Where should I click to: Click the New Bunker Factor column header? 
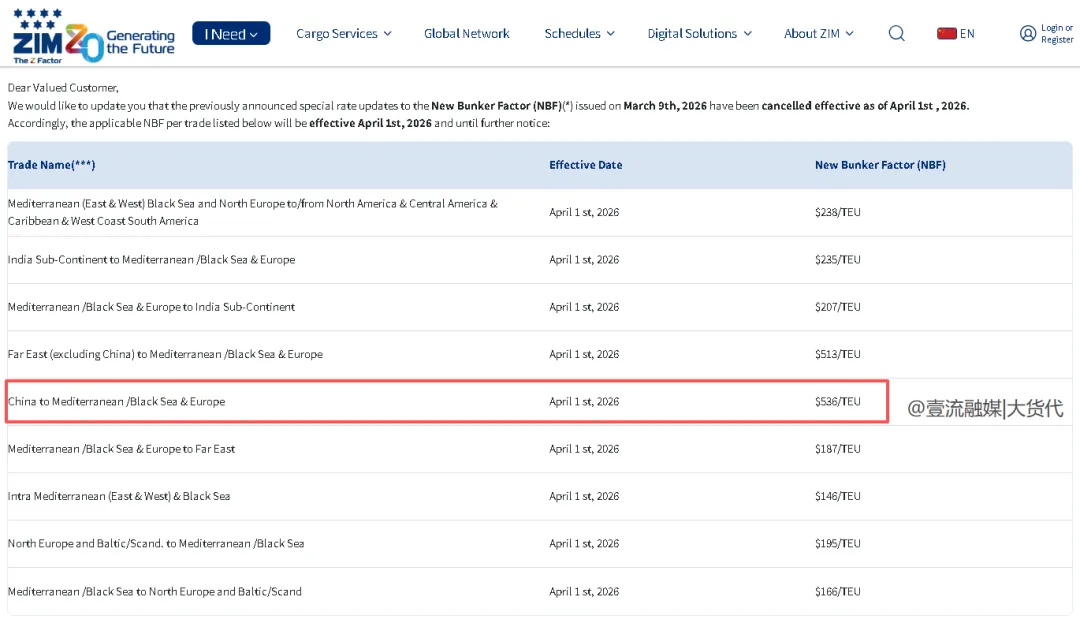[x=879, y=165]
